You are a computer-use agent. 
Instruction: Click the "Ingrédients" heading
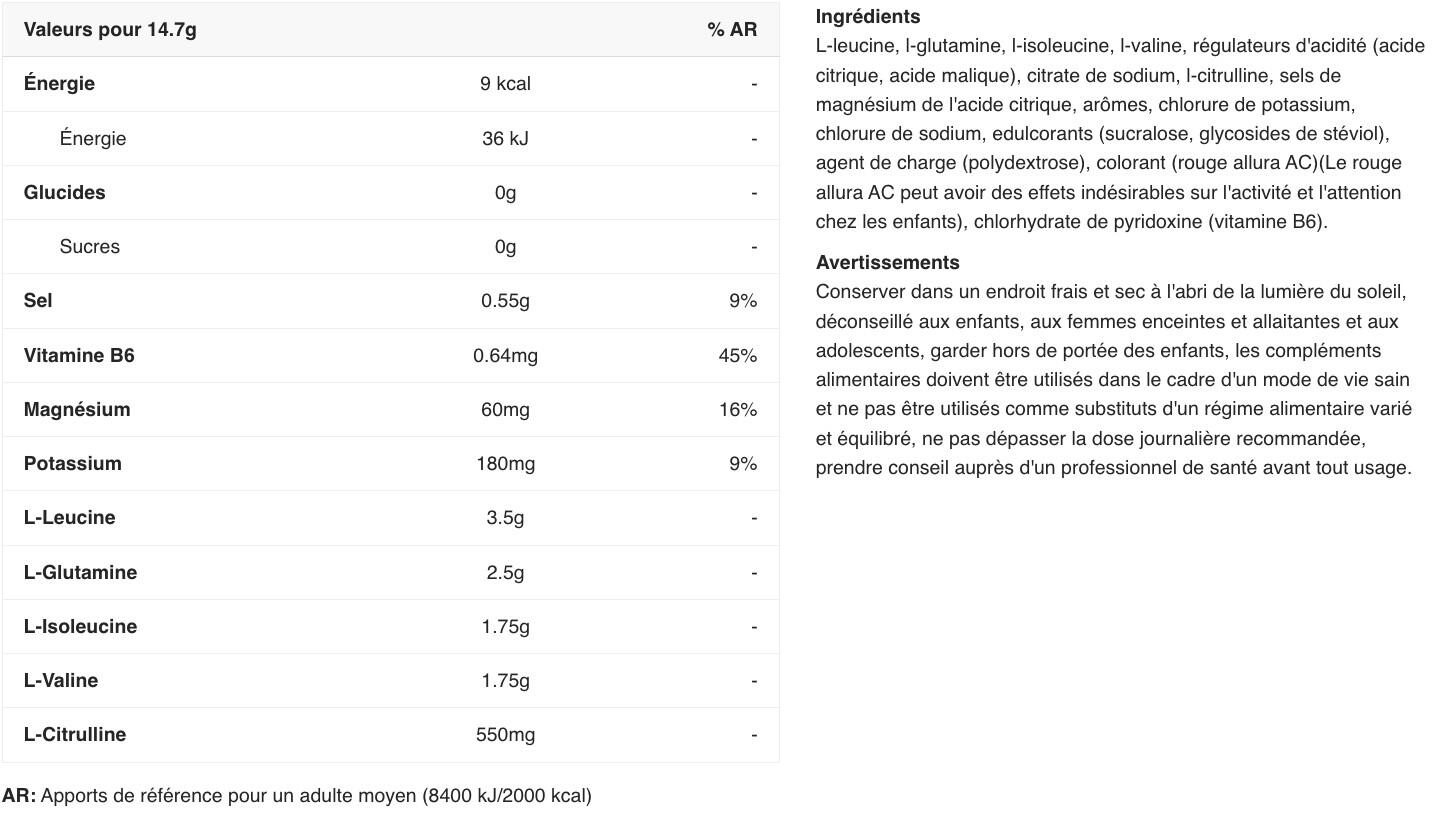[x=868, y=16]
